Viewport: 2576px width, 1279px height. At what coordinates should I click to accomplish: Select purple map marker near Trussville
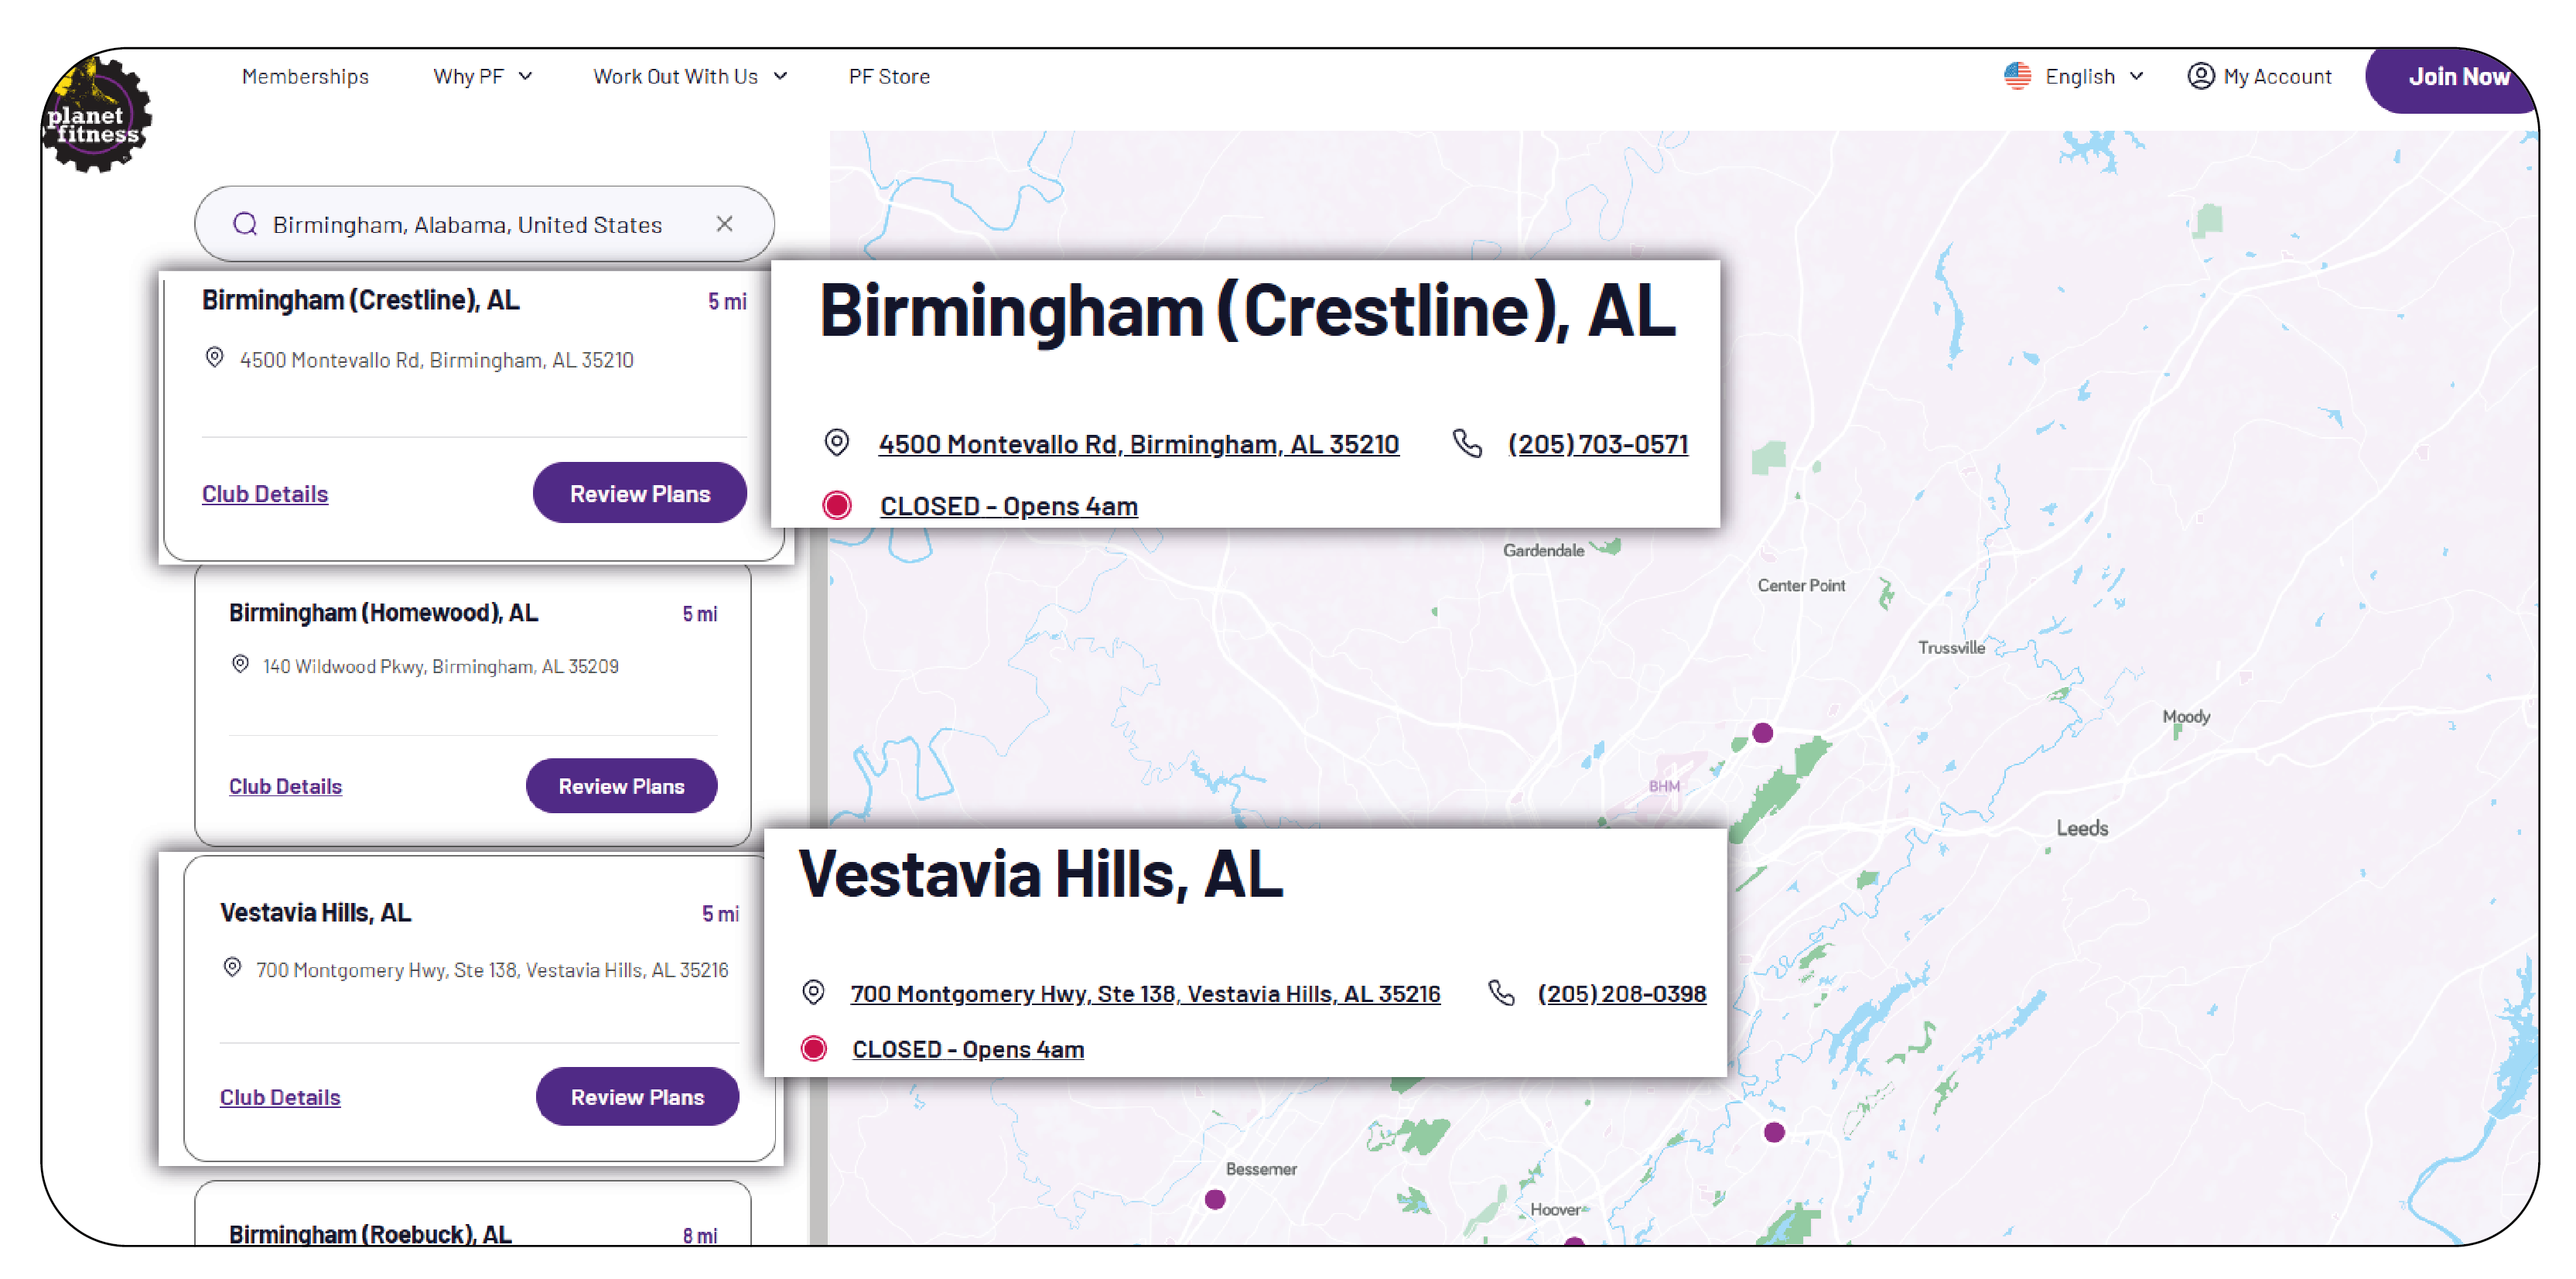click(x=1763, y=733)
